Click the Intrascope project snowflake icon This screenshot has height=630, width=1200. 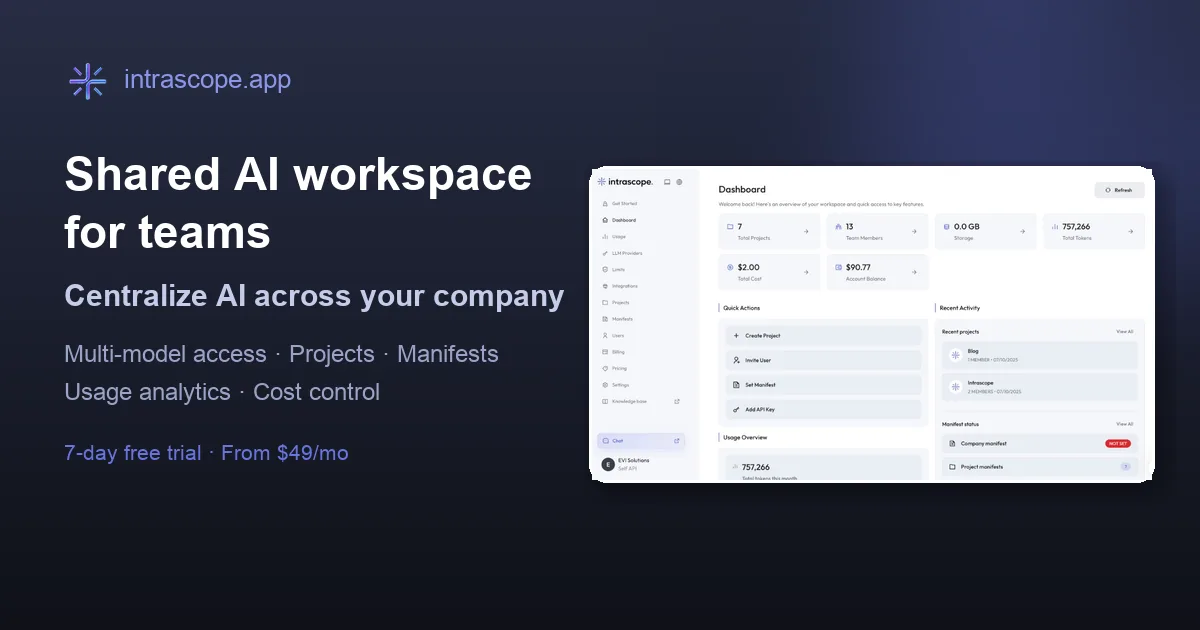(x=956, y=386)
